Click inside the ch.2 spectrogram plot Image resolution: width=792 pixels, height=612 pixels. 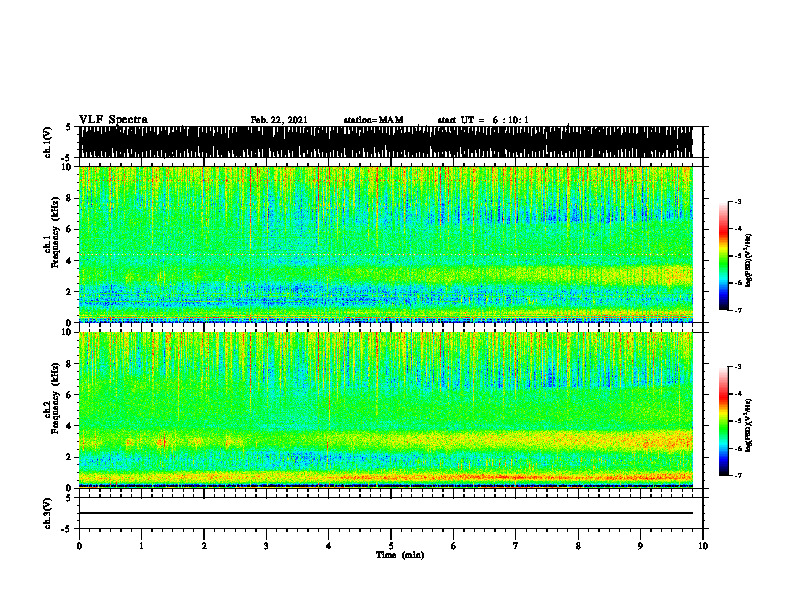click(386, 410)
